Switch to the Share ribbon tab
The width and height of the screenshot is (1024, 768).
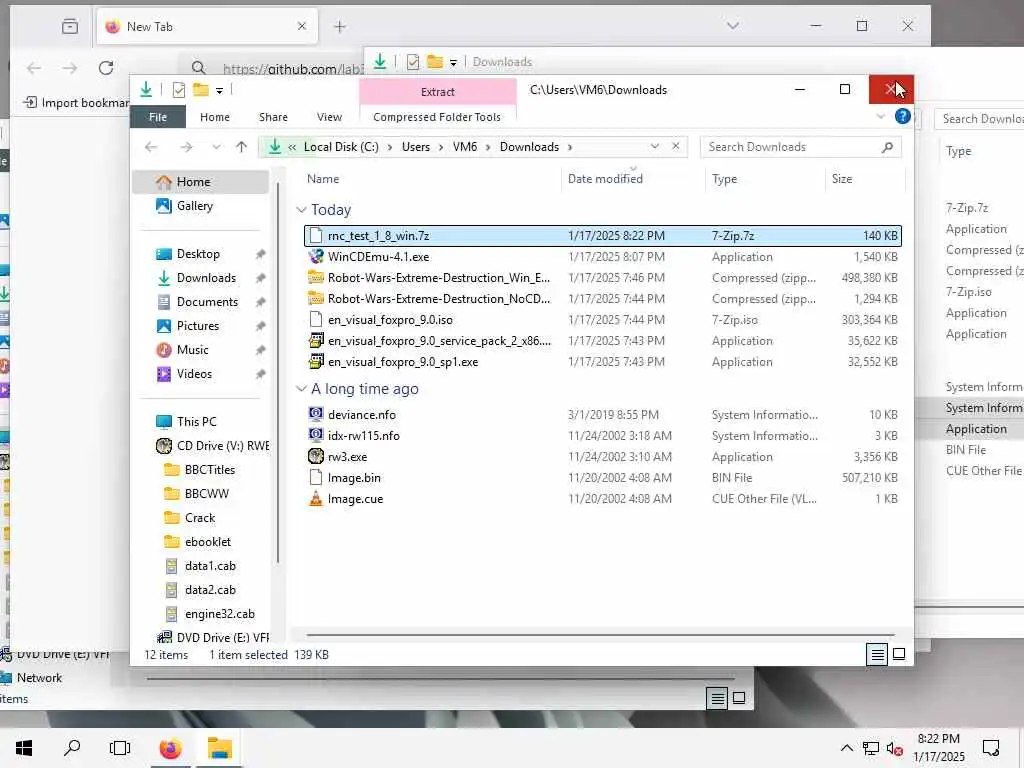(x=273, y=117)
